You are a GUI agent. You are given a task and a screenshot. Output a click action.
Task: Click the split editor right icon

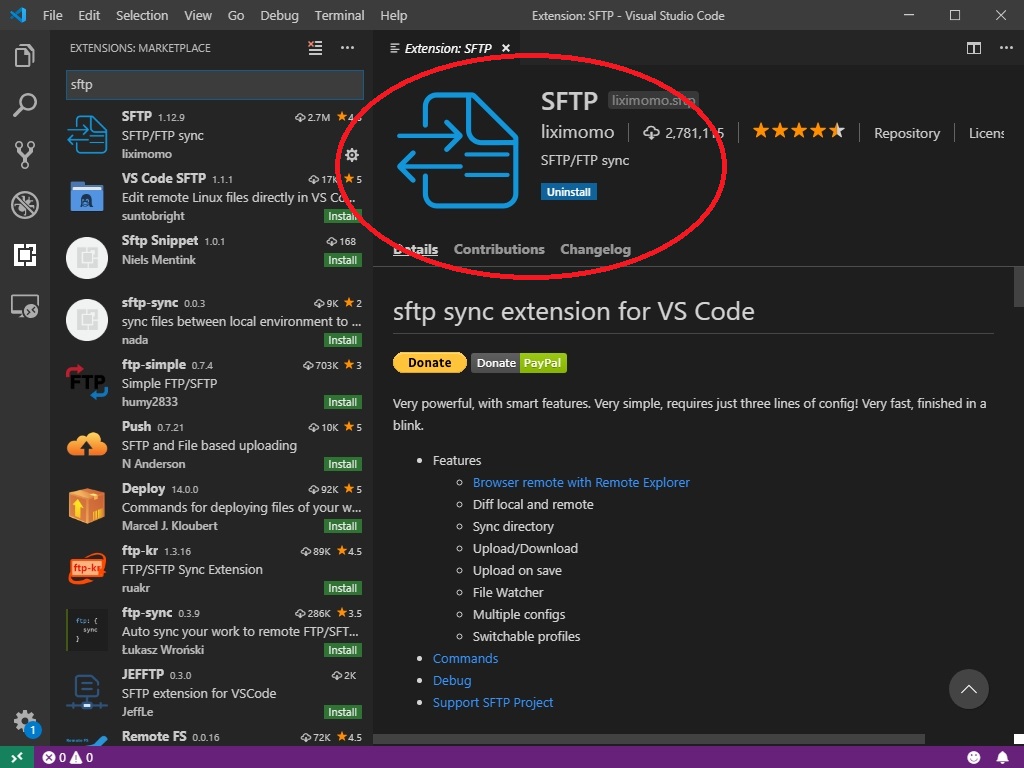[974, 48]
